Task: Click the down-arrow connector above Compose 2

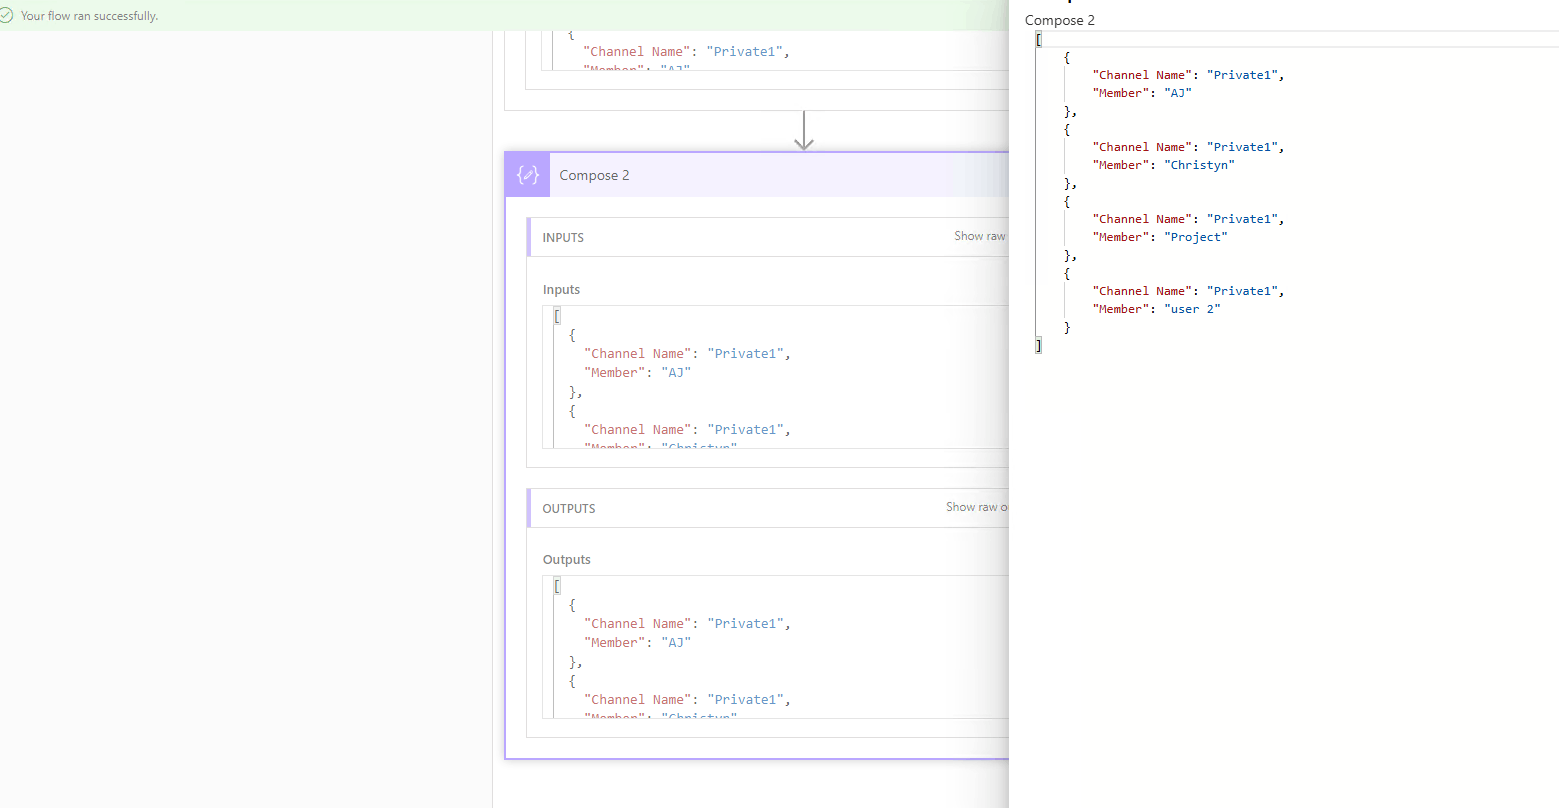Action: click(x=804, y=130)
